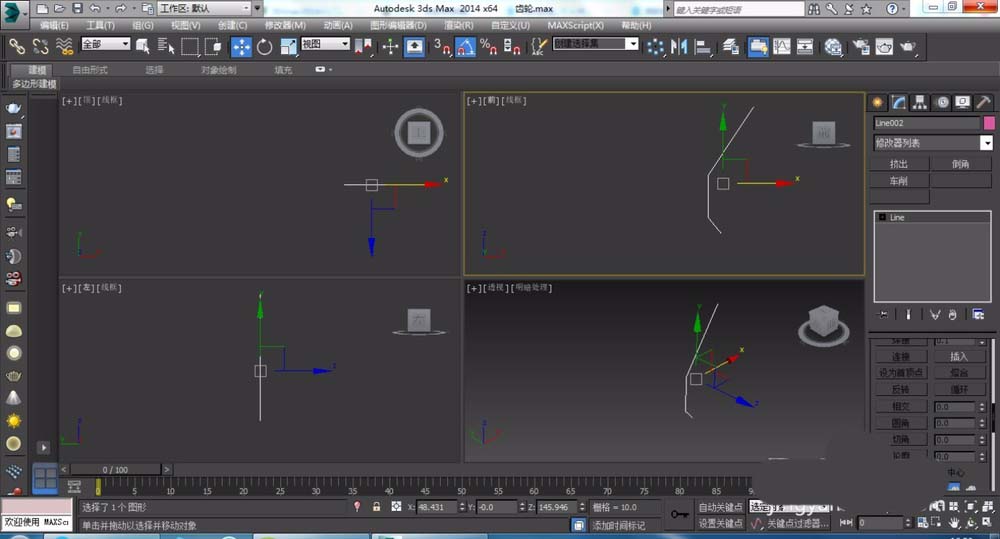The height and width of the screenshot is (539, 1000).
Task: Click the 车削 (Lathe) modifier button
Action: click(x=900, y=181)
